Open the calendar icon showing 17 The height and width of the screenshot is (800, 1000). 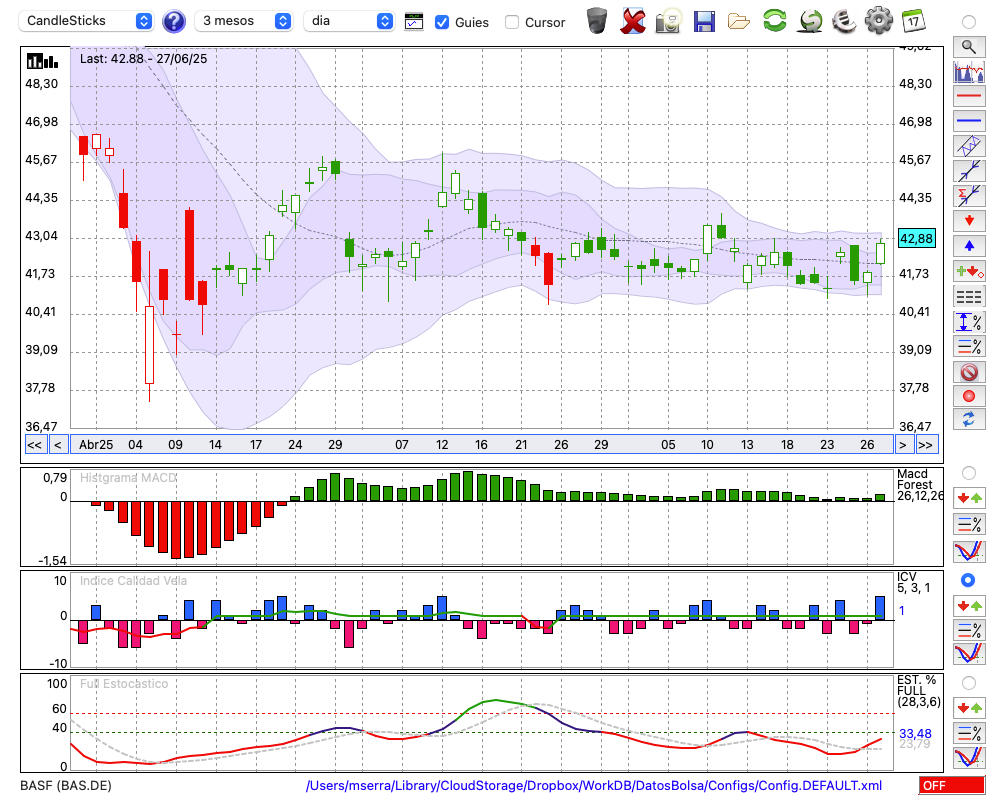[914, 21]
